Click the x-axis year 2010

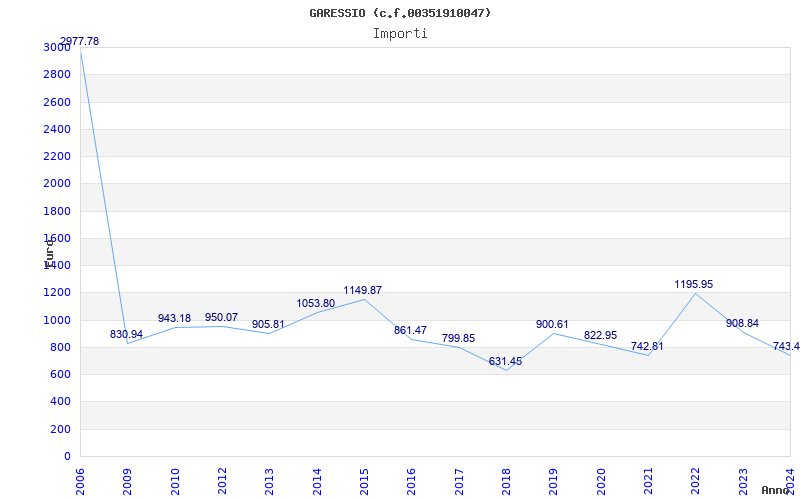coord(175,481)
